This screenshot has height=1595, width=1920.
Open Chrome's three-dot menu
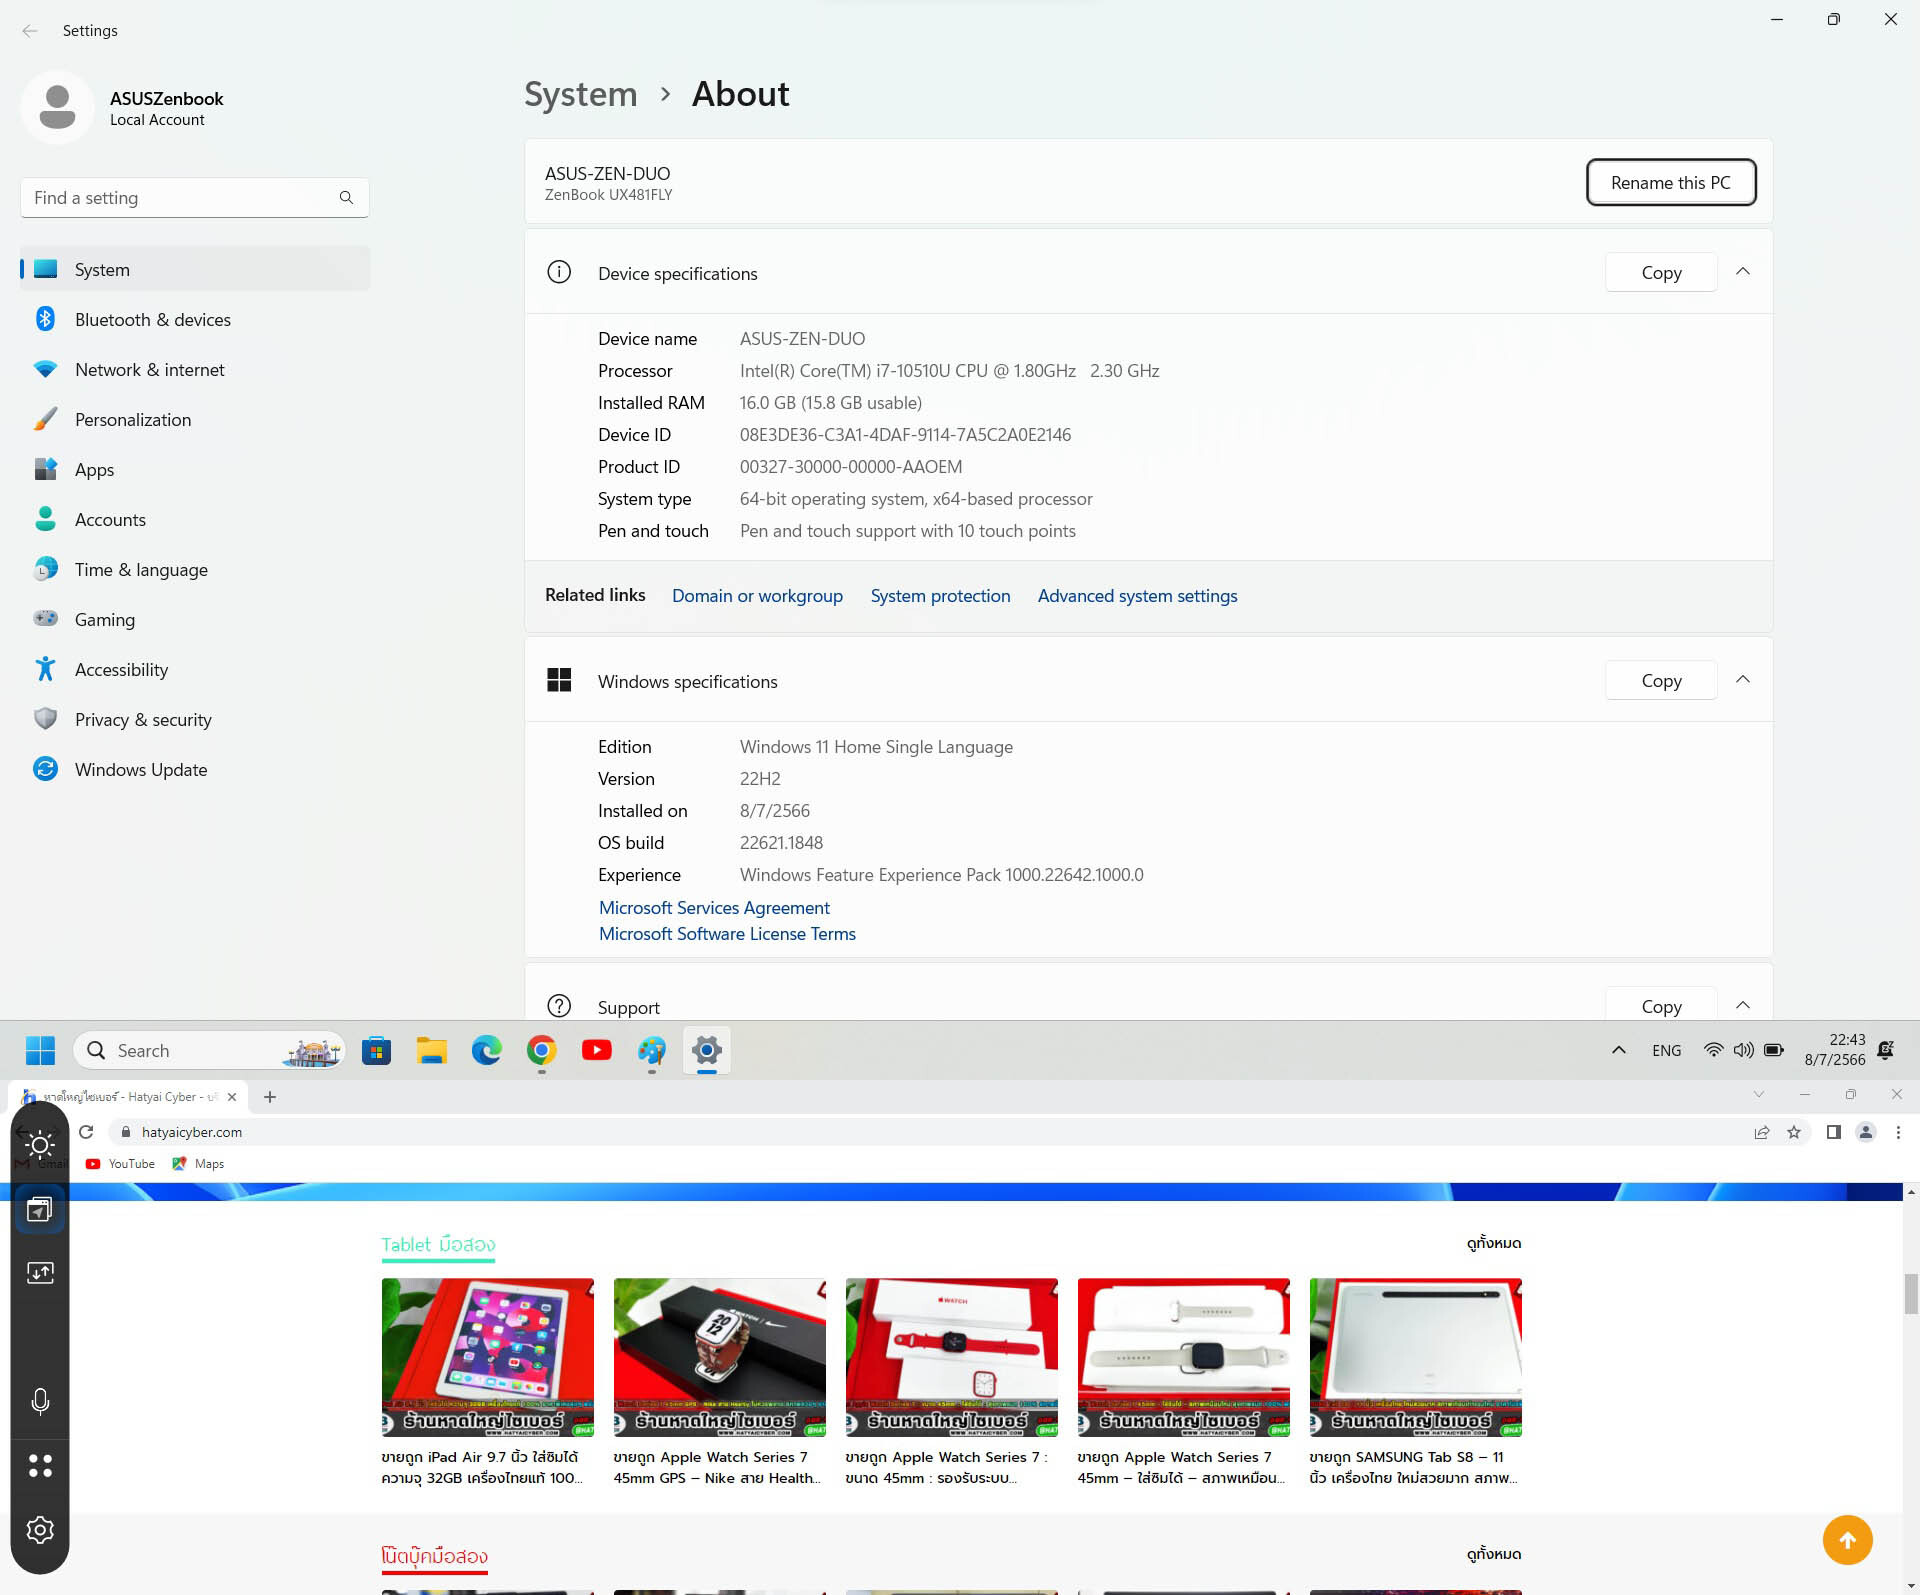1898,1132
